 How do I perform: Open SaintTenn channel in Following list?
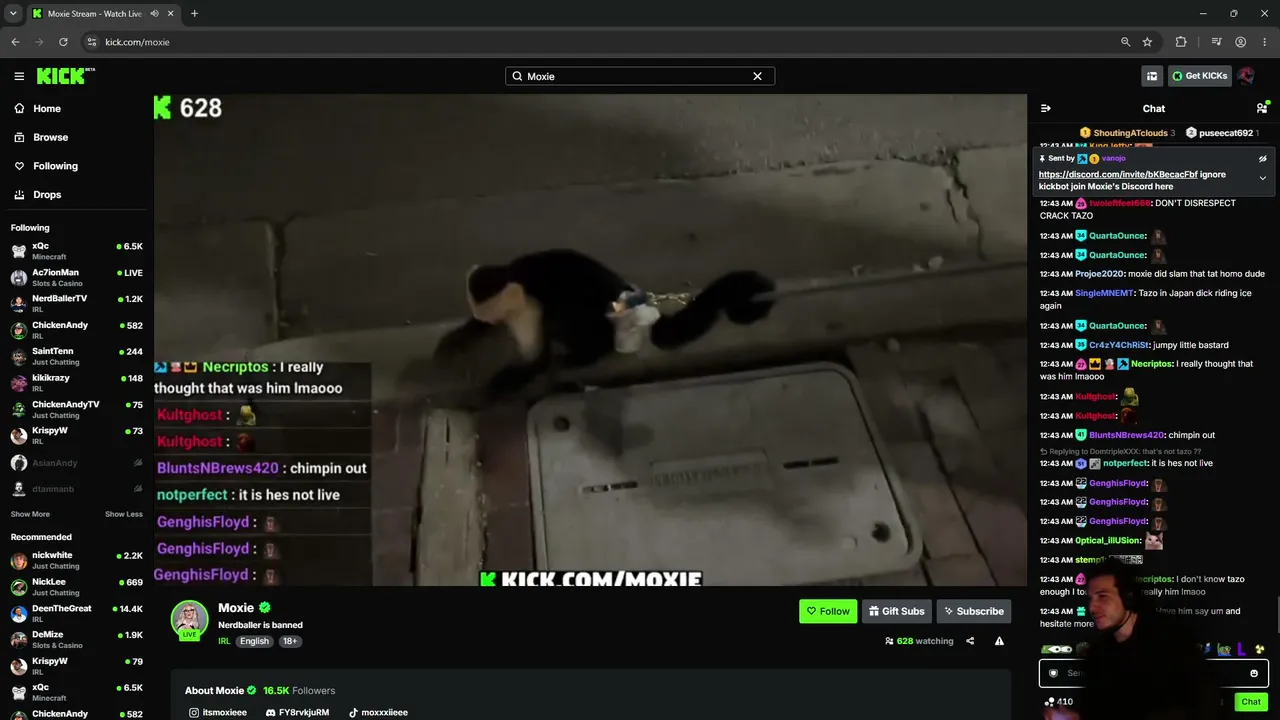pos(78,356)
